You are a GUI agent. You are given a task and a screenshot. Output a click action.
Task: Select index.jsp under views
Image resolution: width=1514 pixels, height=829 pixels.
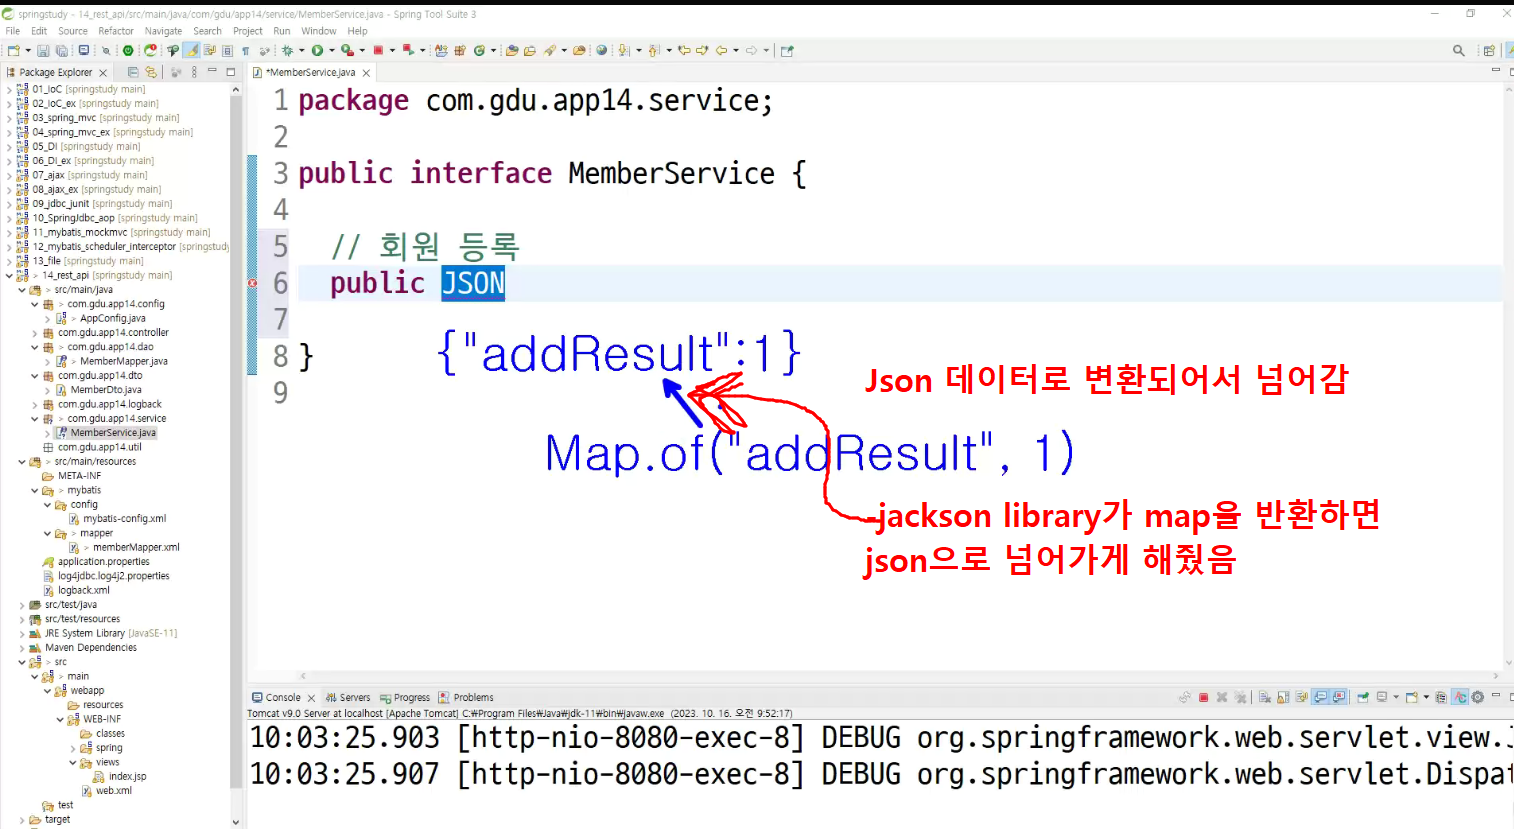click(127, 776)
